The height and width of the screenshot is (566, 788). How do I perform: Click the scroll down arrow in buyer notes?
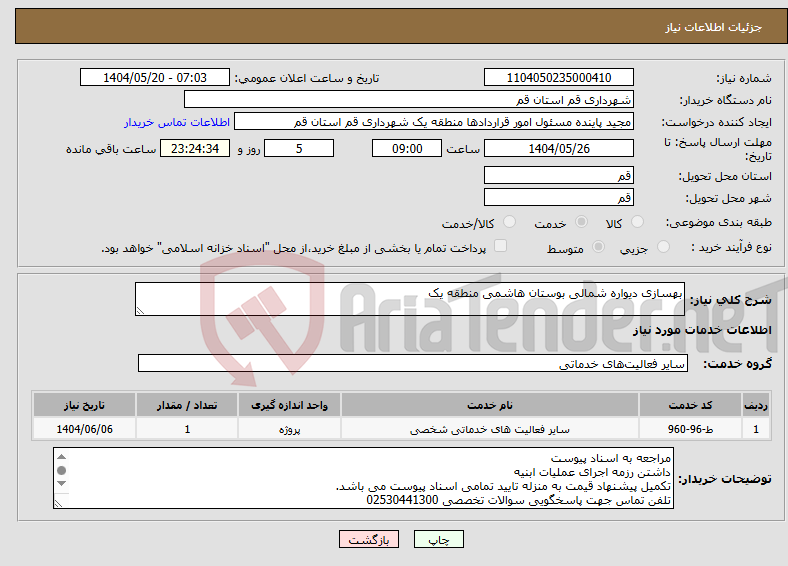click(61, 484)
